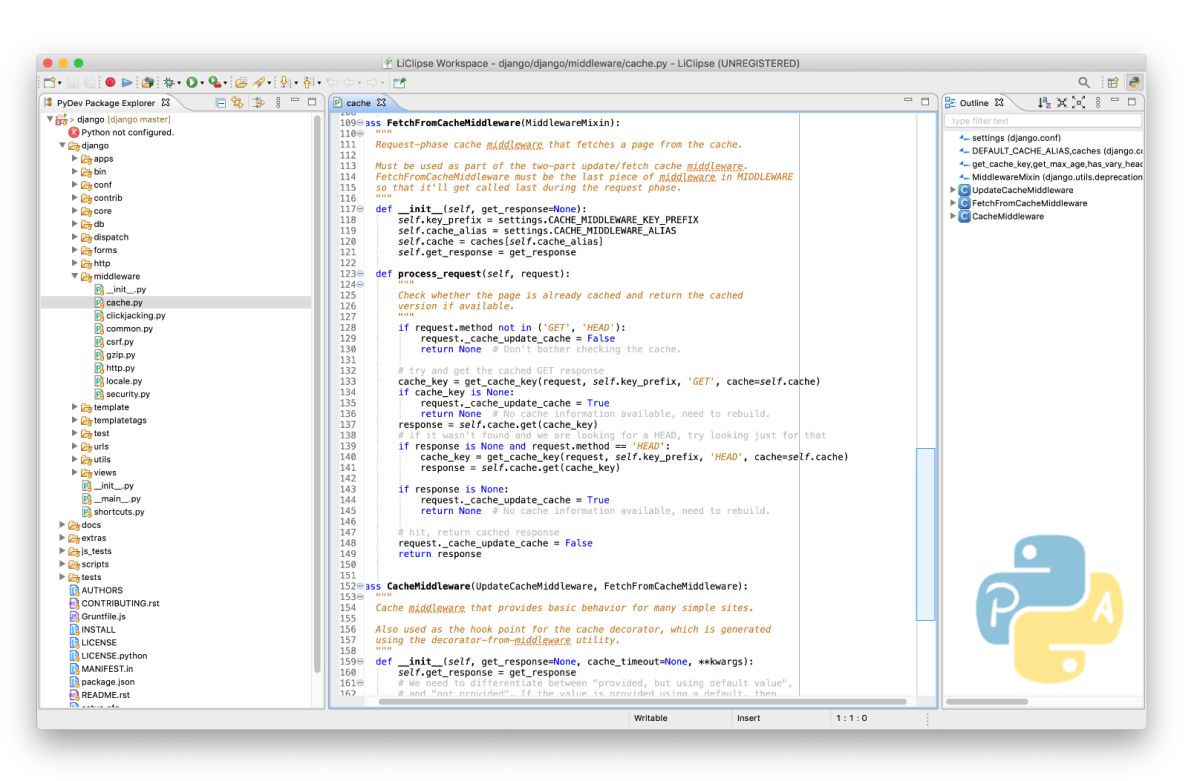Click the 'Insert' status bar entry
The width and height of the screenshot is (1200, 781).
748,718
